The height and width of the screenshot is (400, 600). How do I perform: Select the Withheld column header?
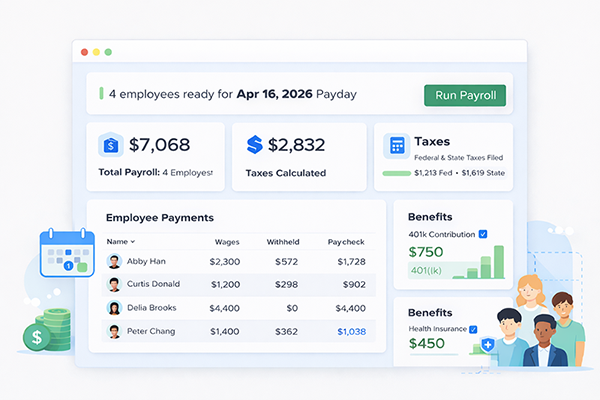283,241
